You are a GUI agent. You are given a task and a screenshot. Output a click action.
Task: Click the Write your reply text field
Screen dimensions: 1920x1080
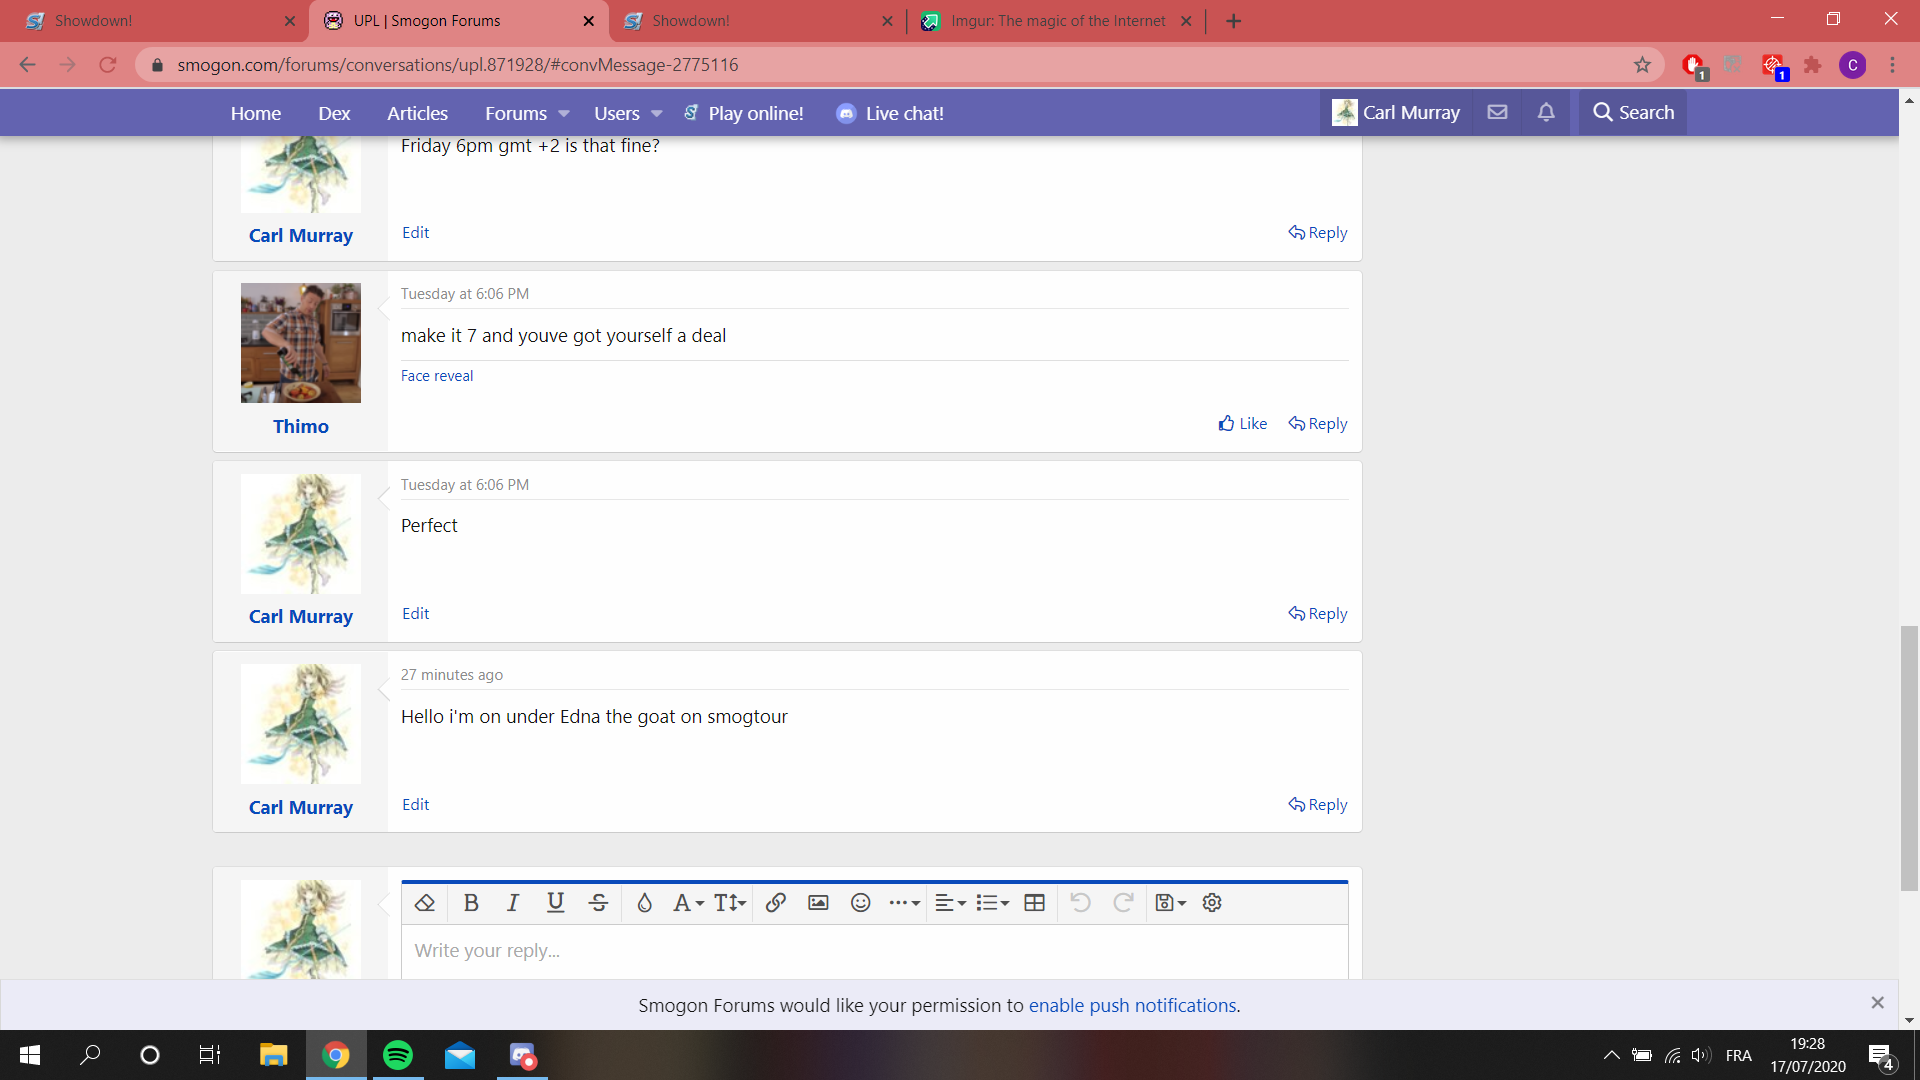click(874, 951)
